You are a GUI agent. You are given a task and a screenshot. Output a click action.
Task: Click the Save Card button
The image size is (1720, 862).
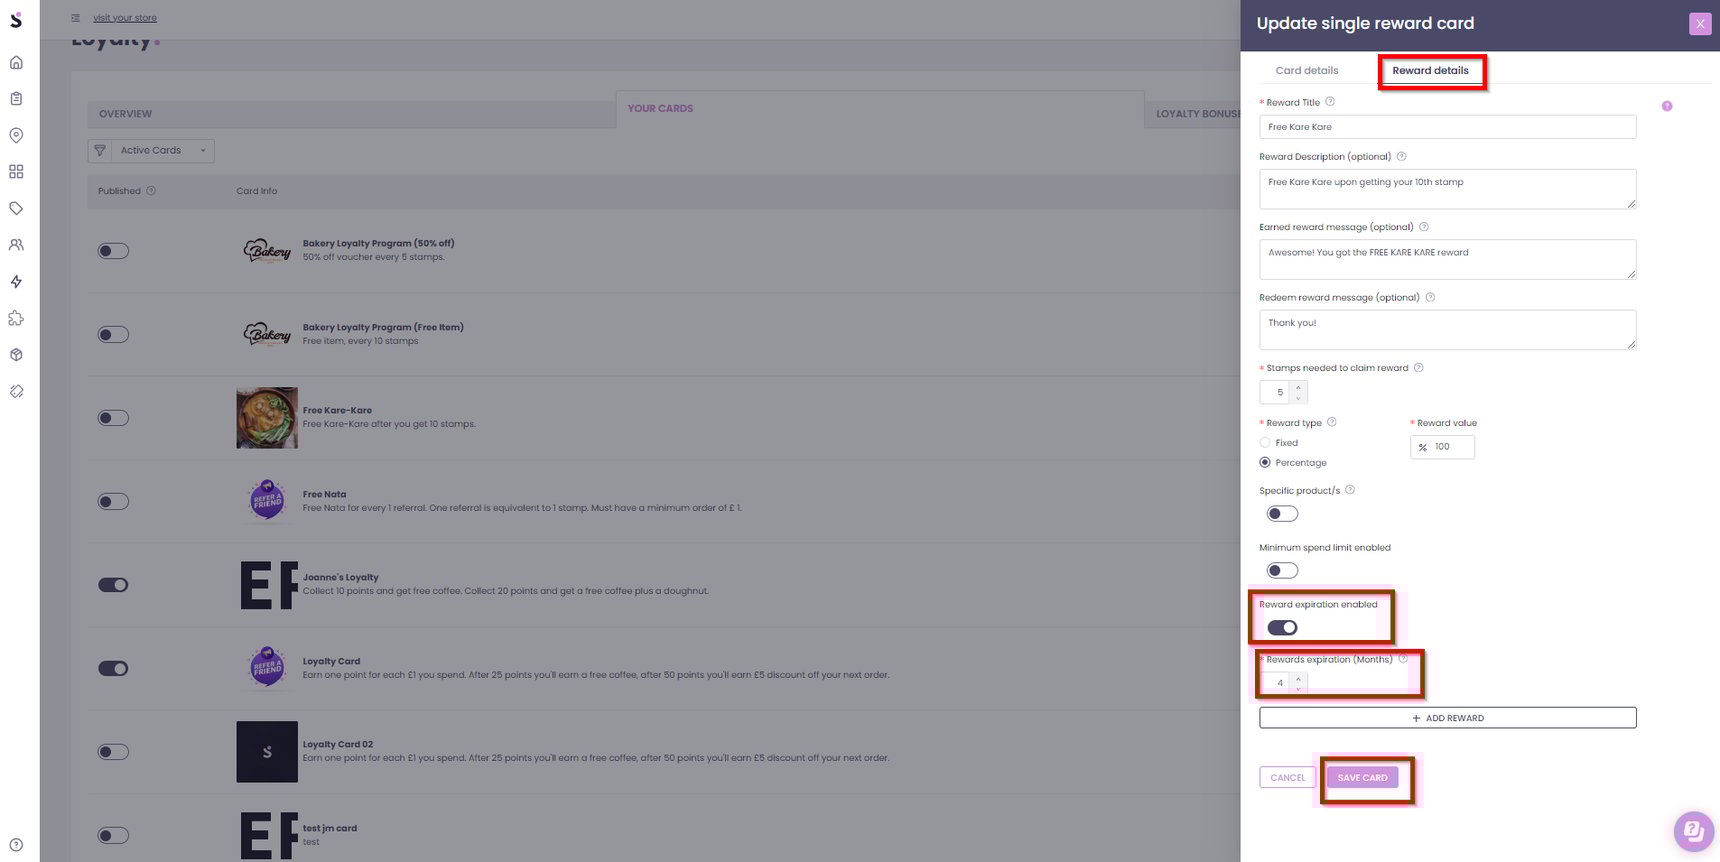pyautogui.click(x=1362, y=778)
